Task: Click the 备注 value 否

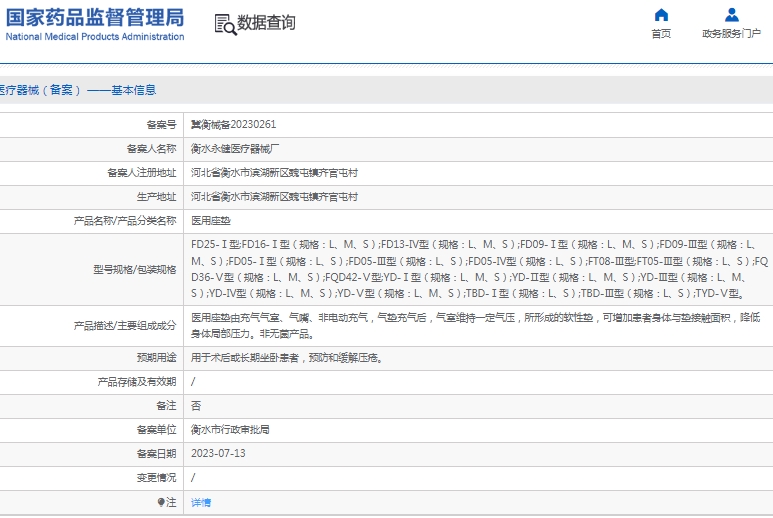Action: pyautogui.click(x=196, y=406)
